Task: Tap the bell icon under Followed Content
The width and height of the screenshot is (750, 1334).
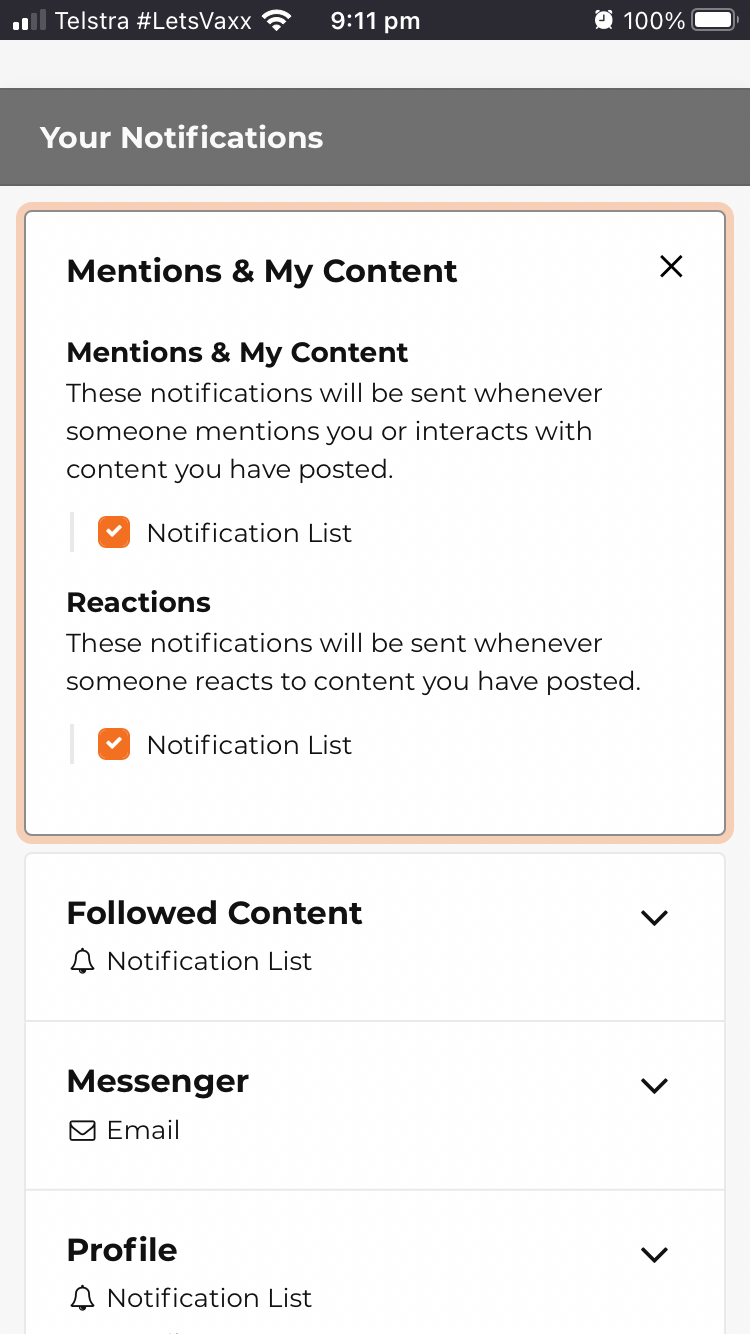Action: (x=82, y=962)
